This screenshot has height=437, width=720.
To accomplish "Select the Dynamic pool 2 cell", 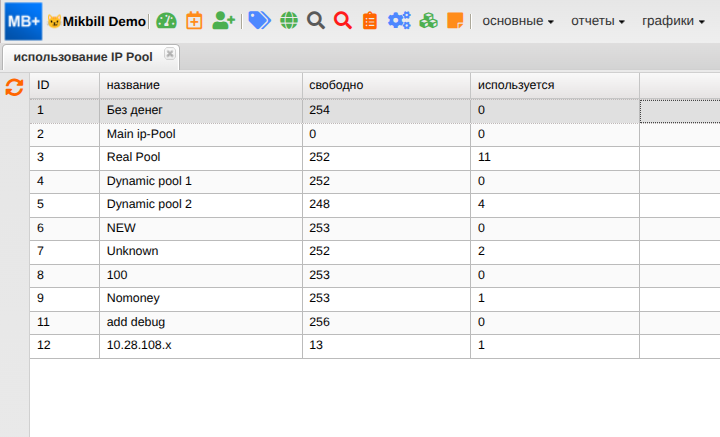I will point(201,204).
